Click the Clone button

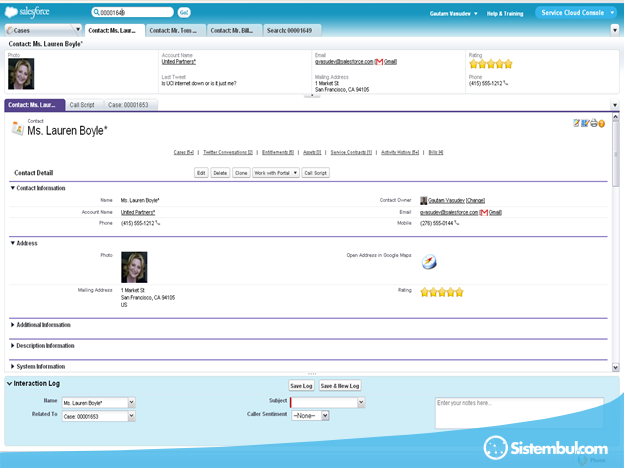click(241, 173)
